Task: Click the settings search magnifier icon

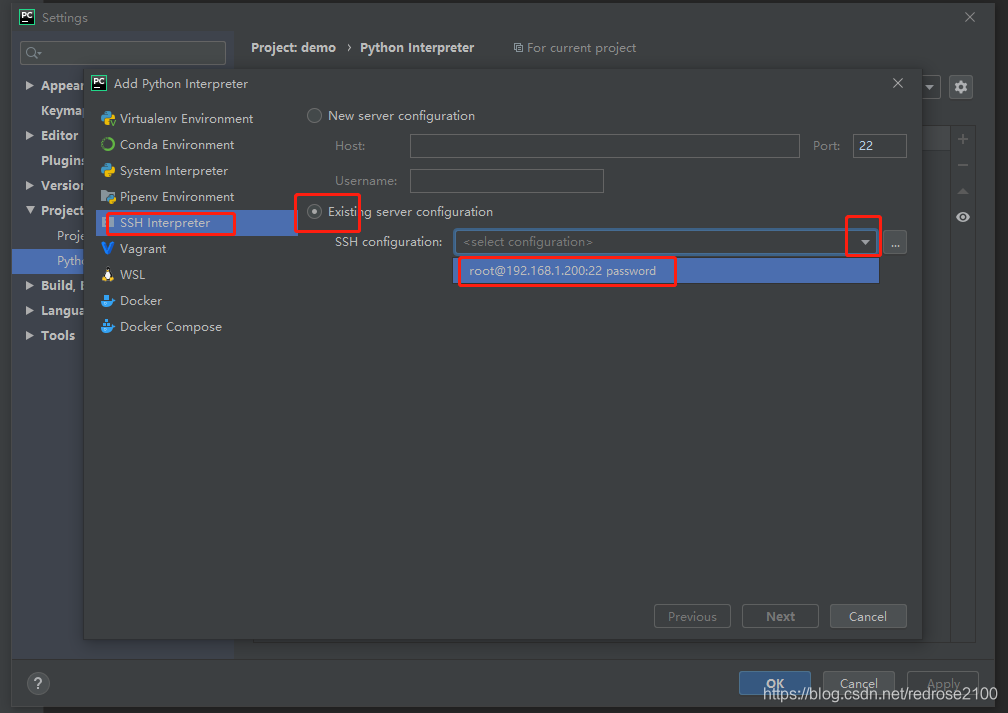Action: click(33, 53)
